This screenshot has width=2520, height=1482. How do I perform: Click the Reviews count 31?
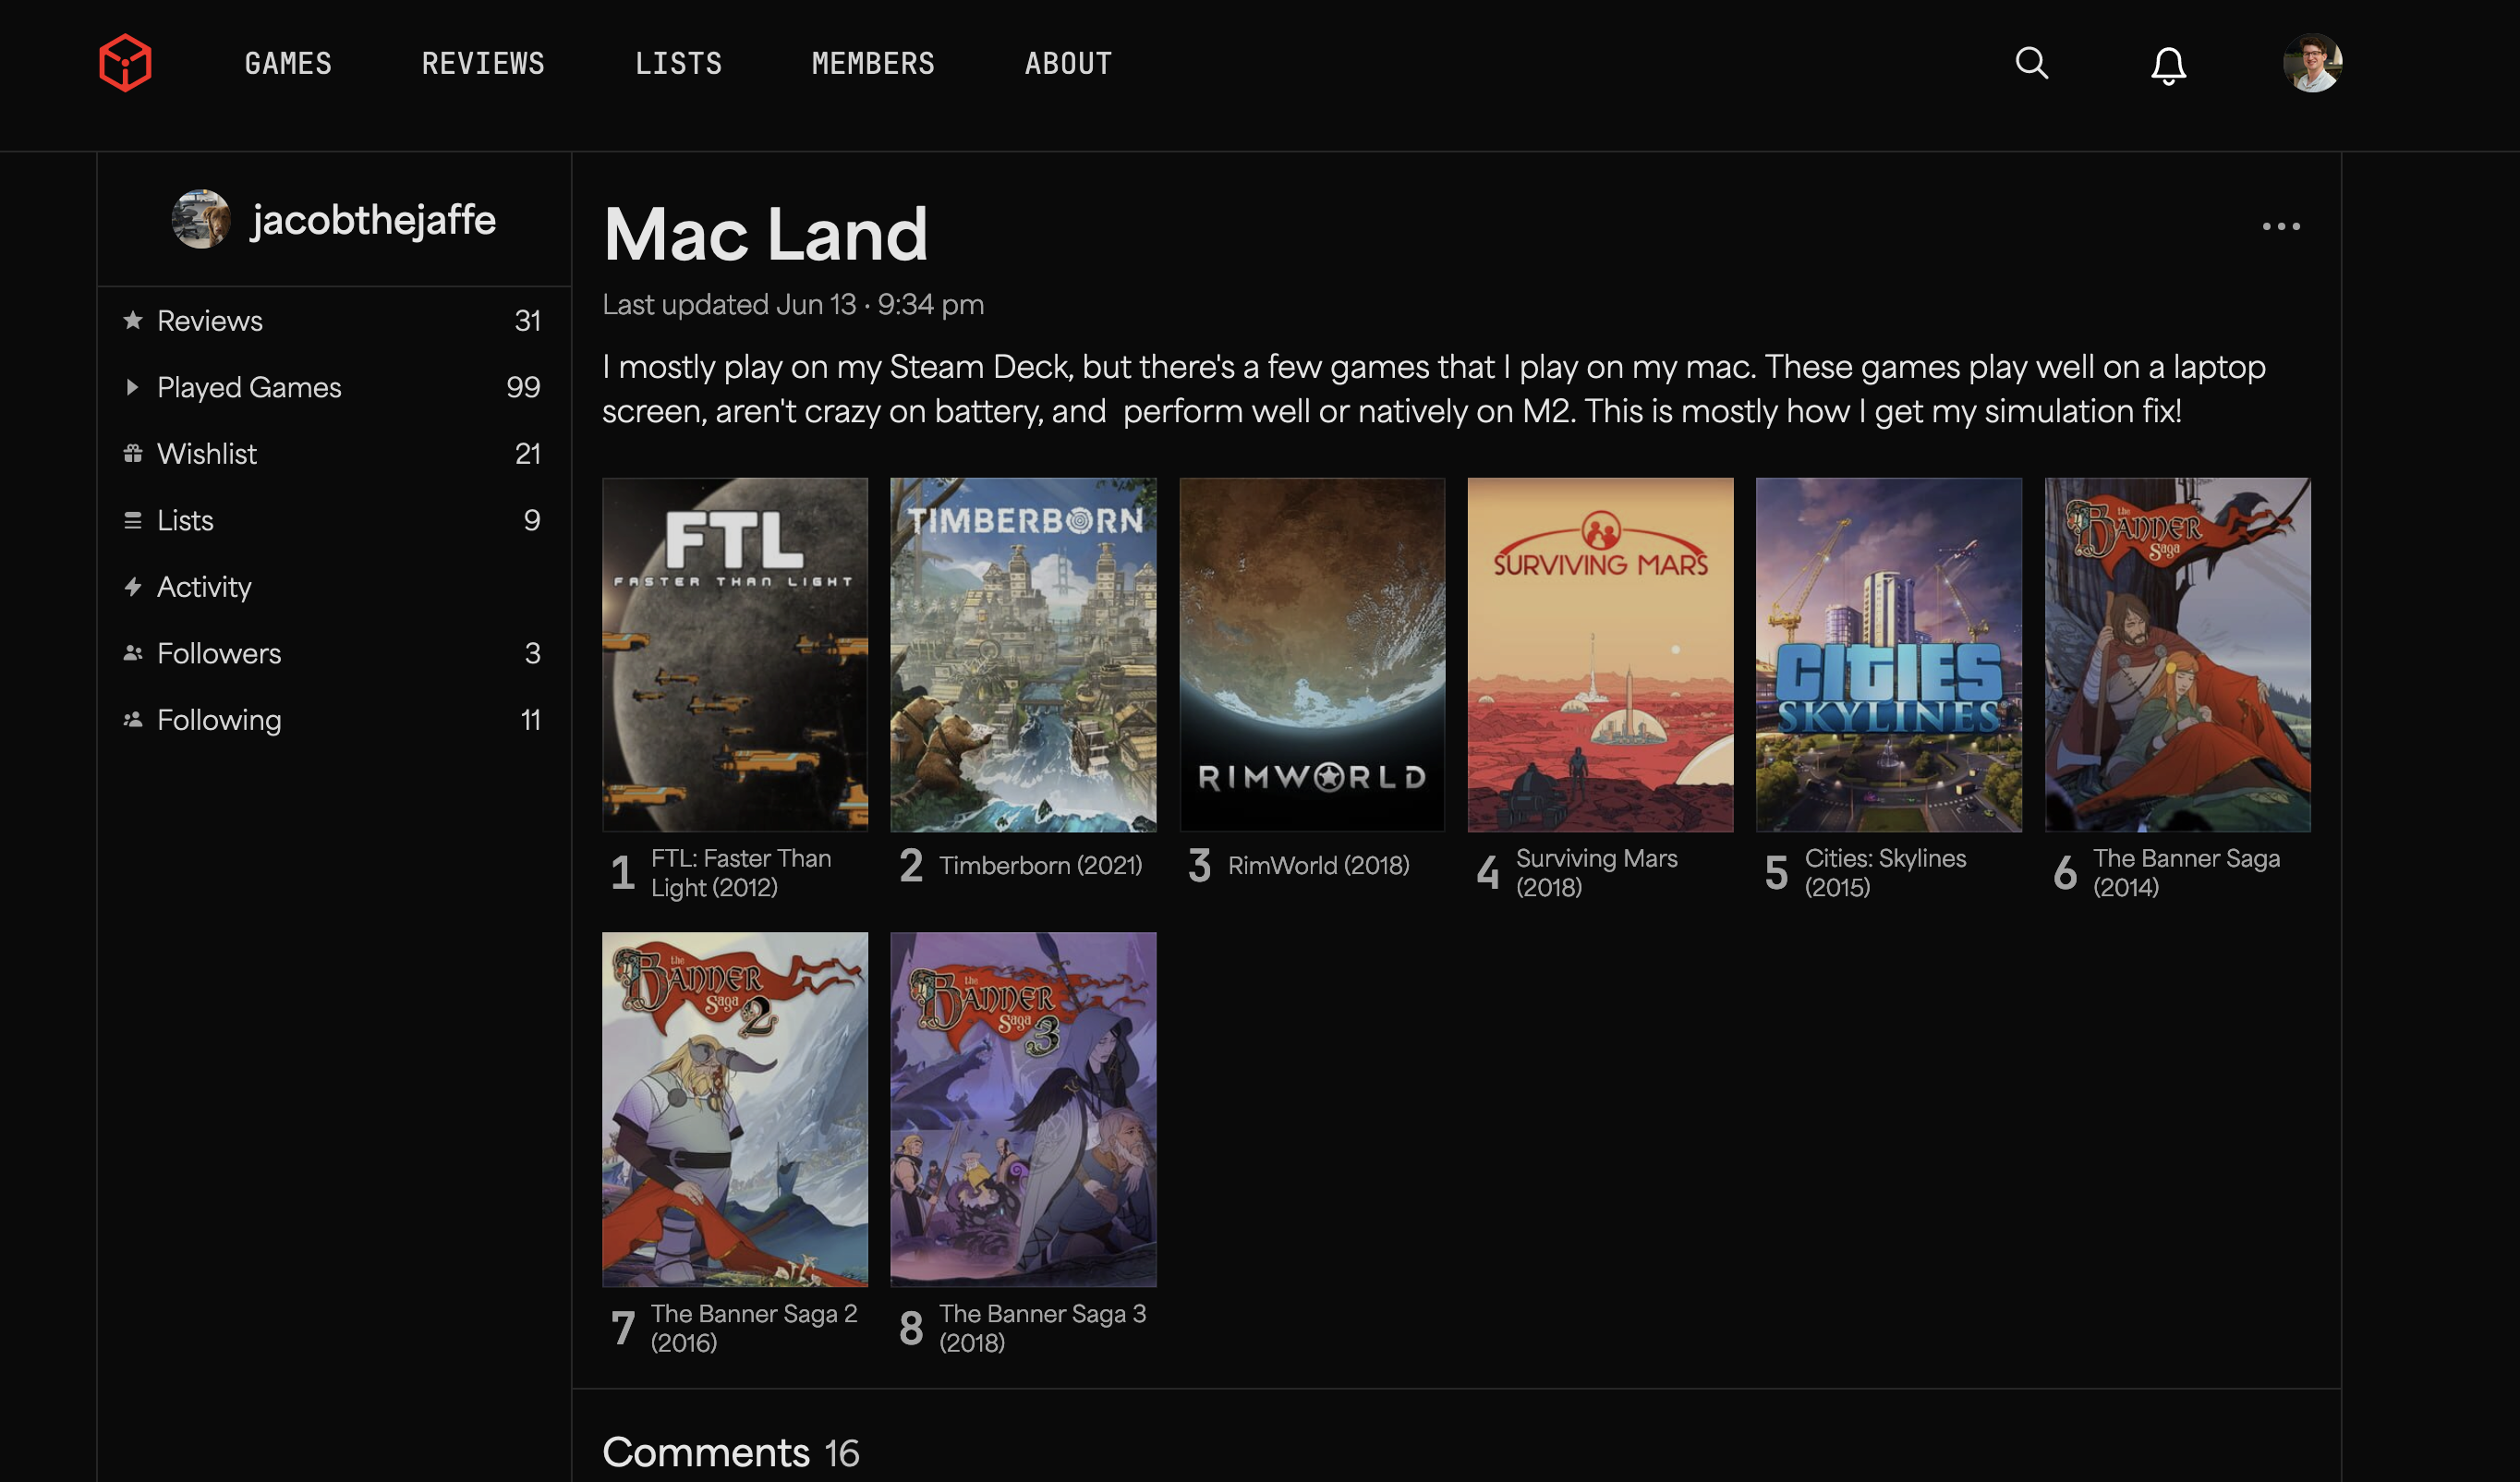pyautogui.click(x=527, y=320)
